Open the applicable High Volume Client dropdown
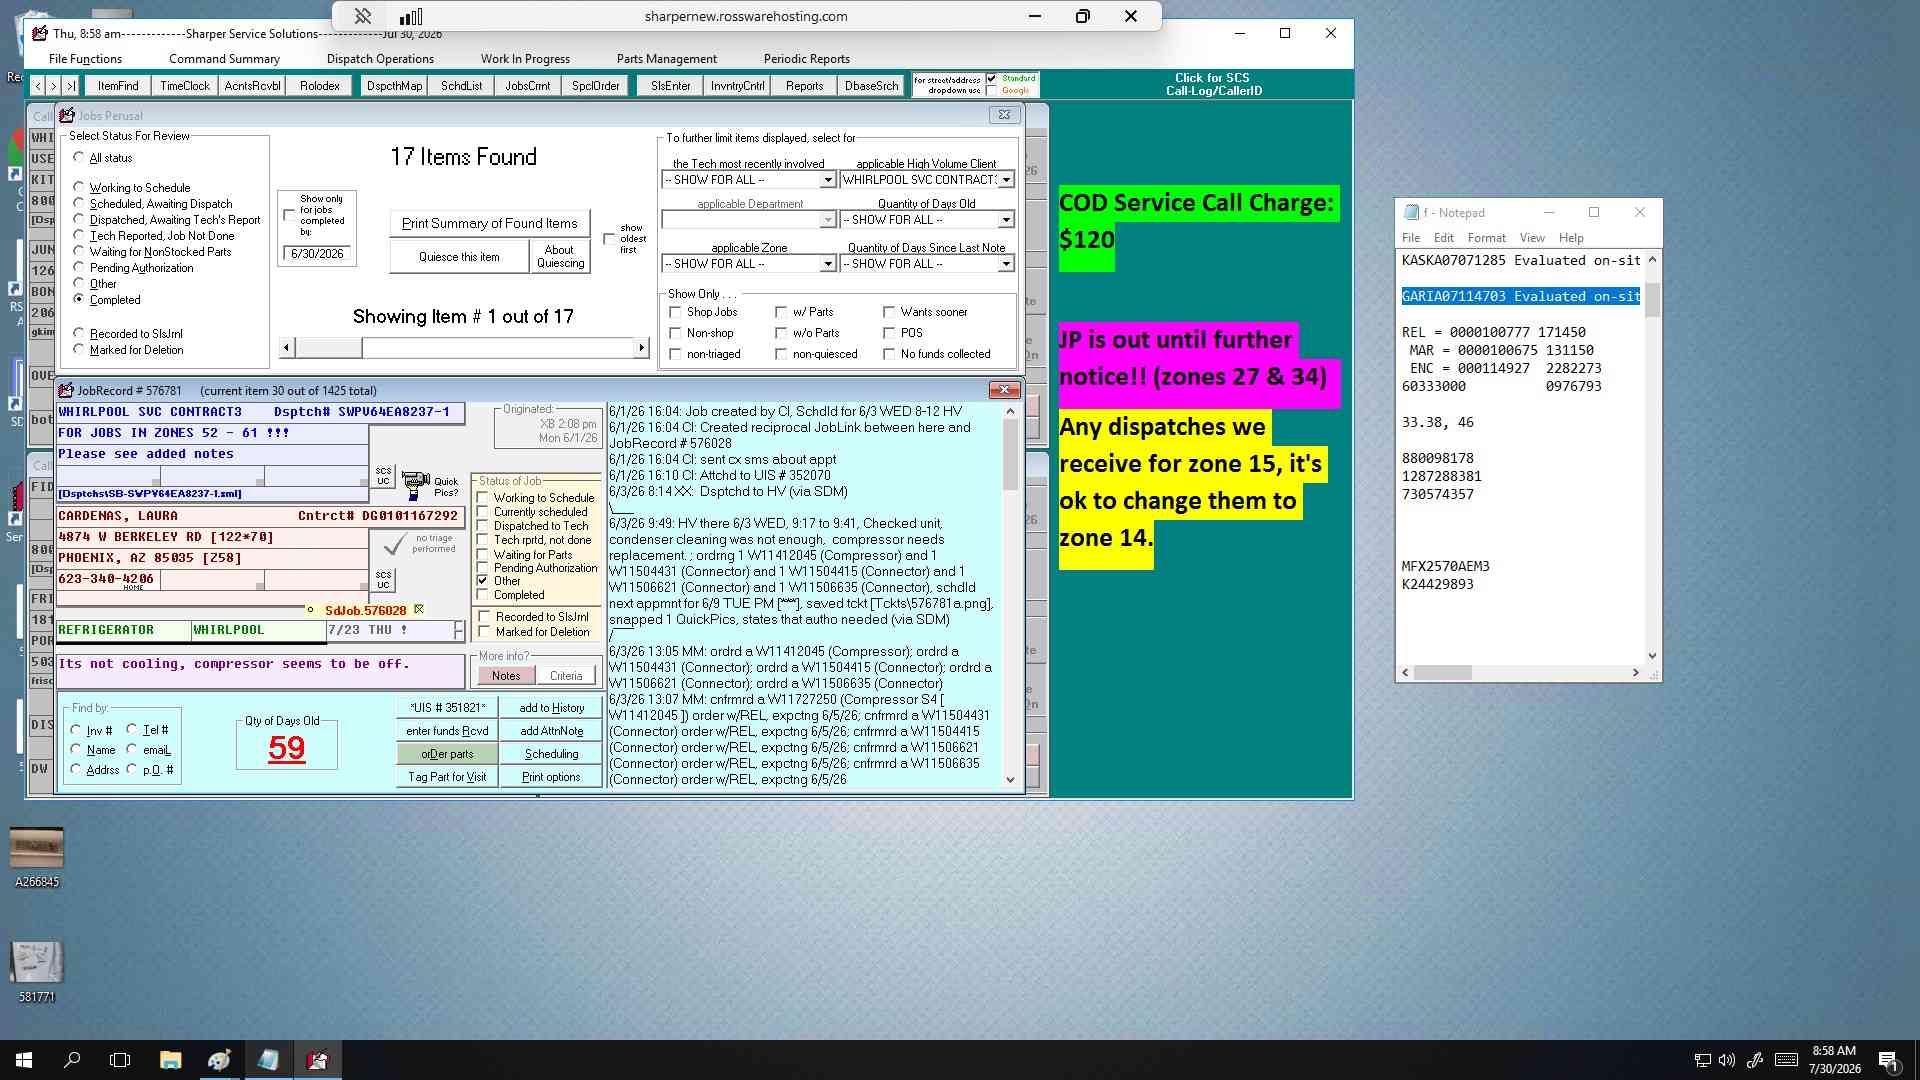This screenshot has height=1080, width=1920. 1006,180
